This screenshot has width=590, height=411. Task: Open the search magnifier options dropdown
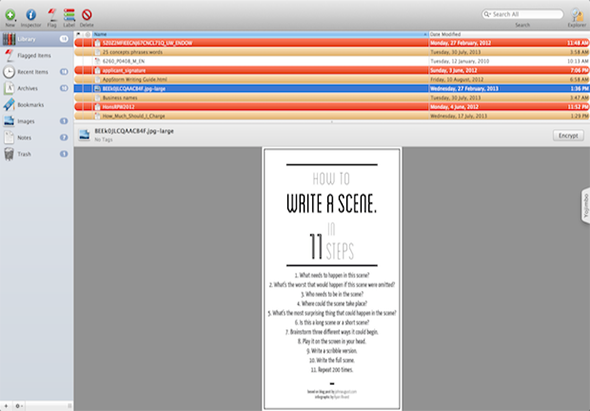tap(487, 14)
